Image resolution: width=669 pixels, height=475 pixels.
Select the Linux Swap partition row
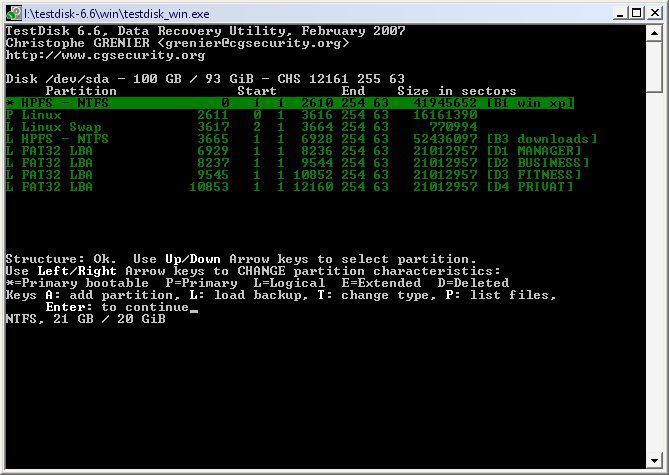click(241, 127)
